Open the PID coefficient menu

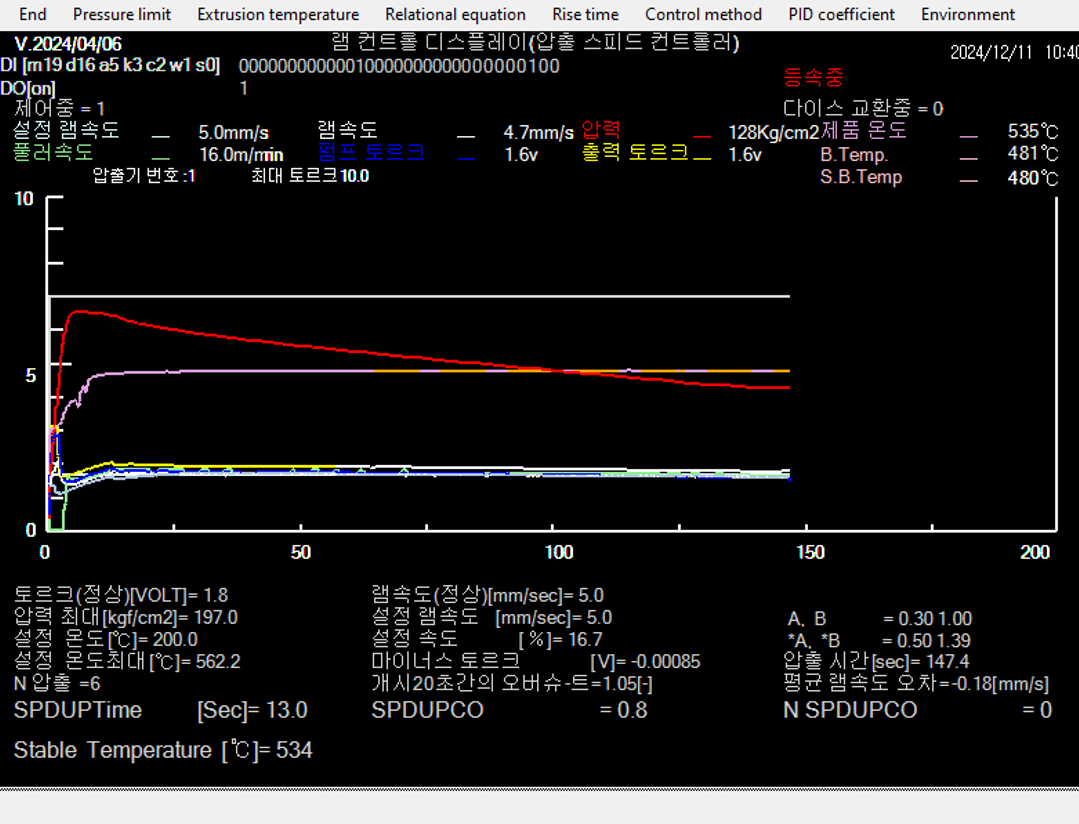[x=841, y=14]
